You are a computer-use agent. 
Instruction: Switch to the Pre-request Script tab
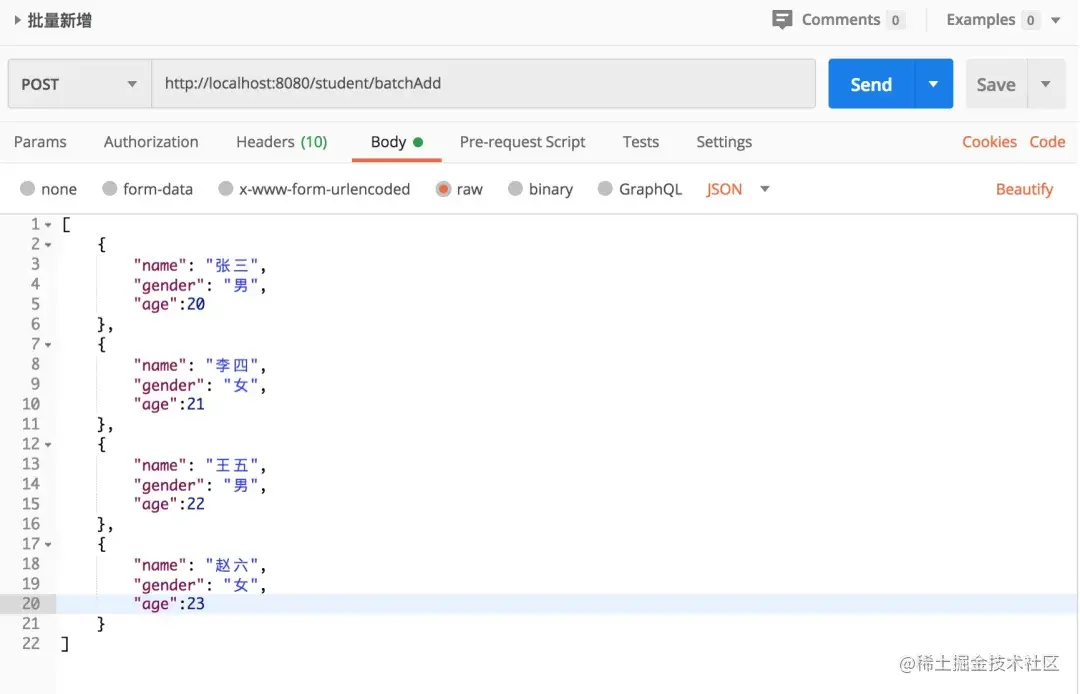tap(522, 142)
